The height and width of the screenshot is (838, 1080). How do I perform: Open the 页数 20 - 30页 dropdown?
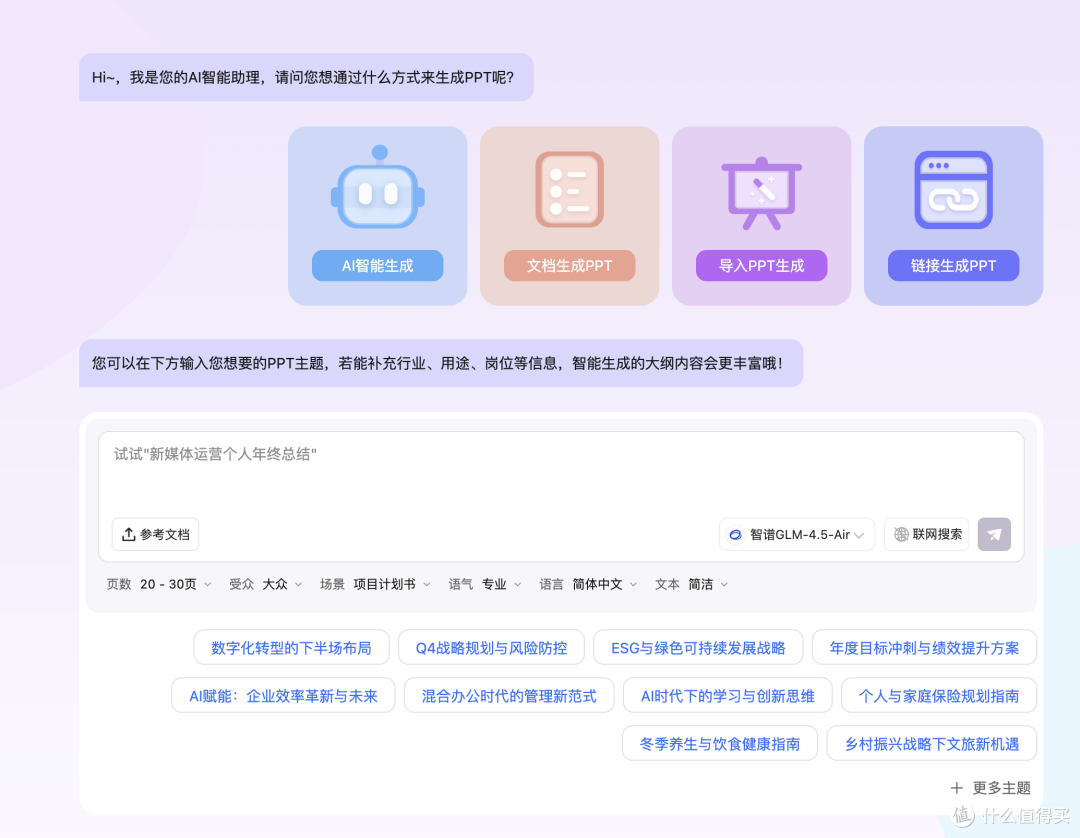[158, 584]
